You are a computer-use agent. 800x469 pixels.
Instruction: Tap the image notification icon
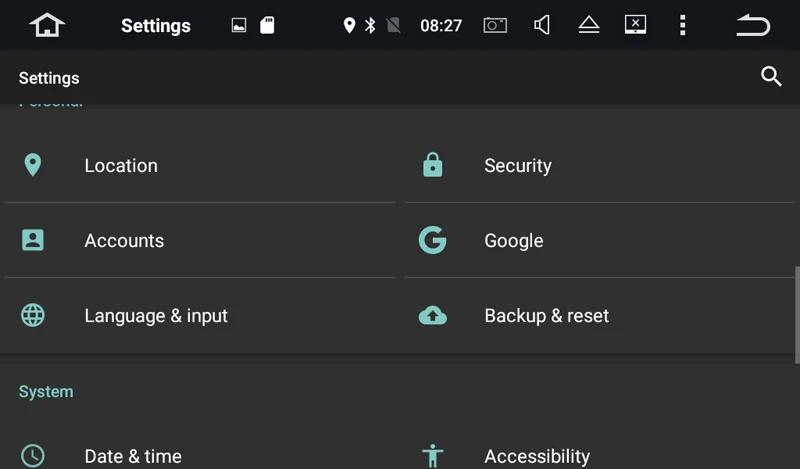[239, 25]
